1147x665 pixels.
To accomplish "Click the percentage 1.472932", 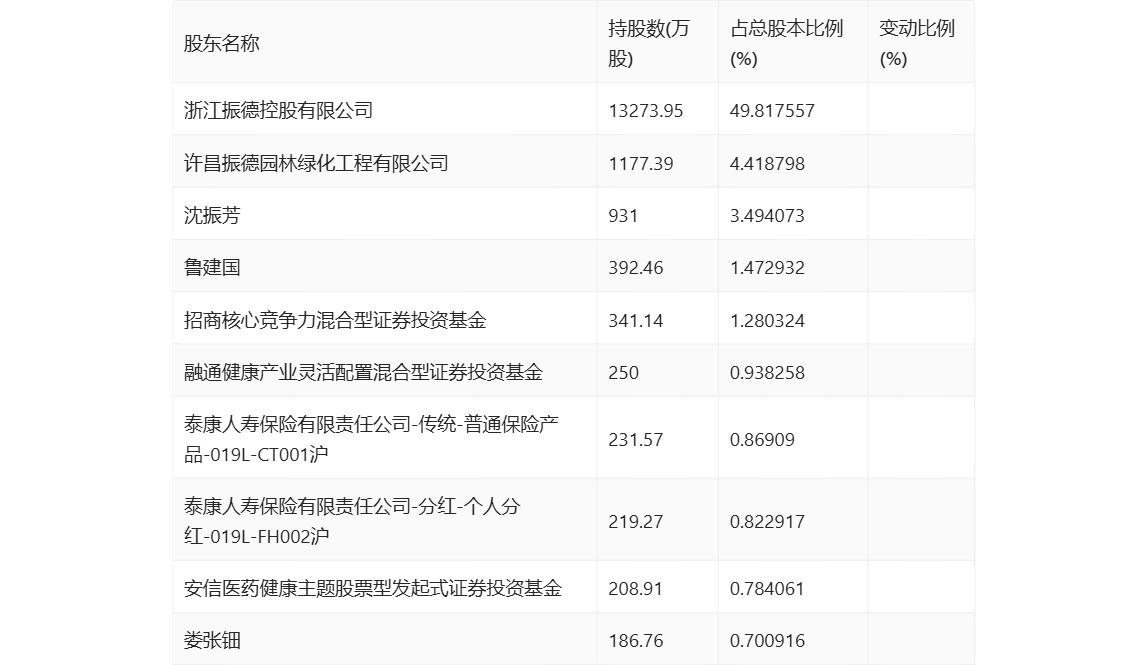I will 767,268.
